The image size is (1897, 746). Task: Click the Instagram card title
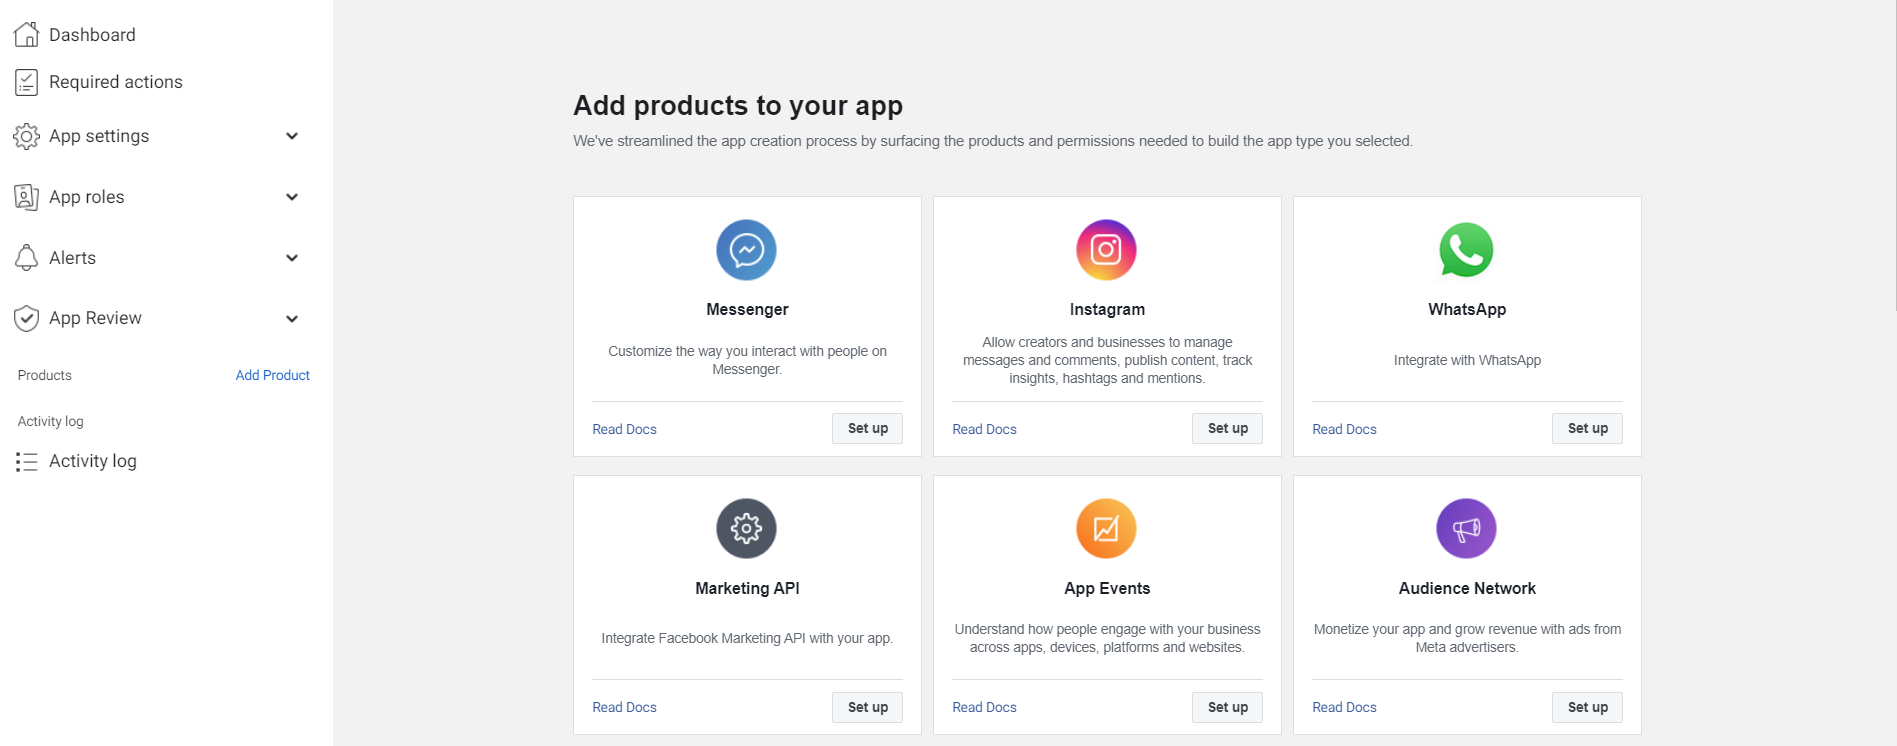pyautogui.click(x=1107, y=310)
